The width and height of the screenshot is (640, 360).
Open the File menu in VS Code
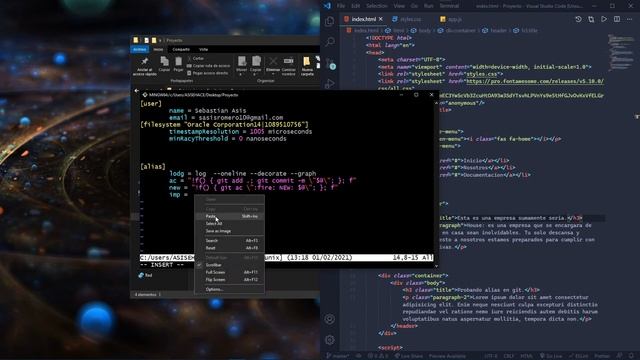(341, 6)
